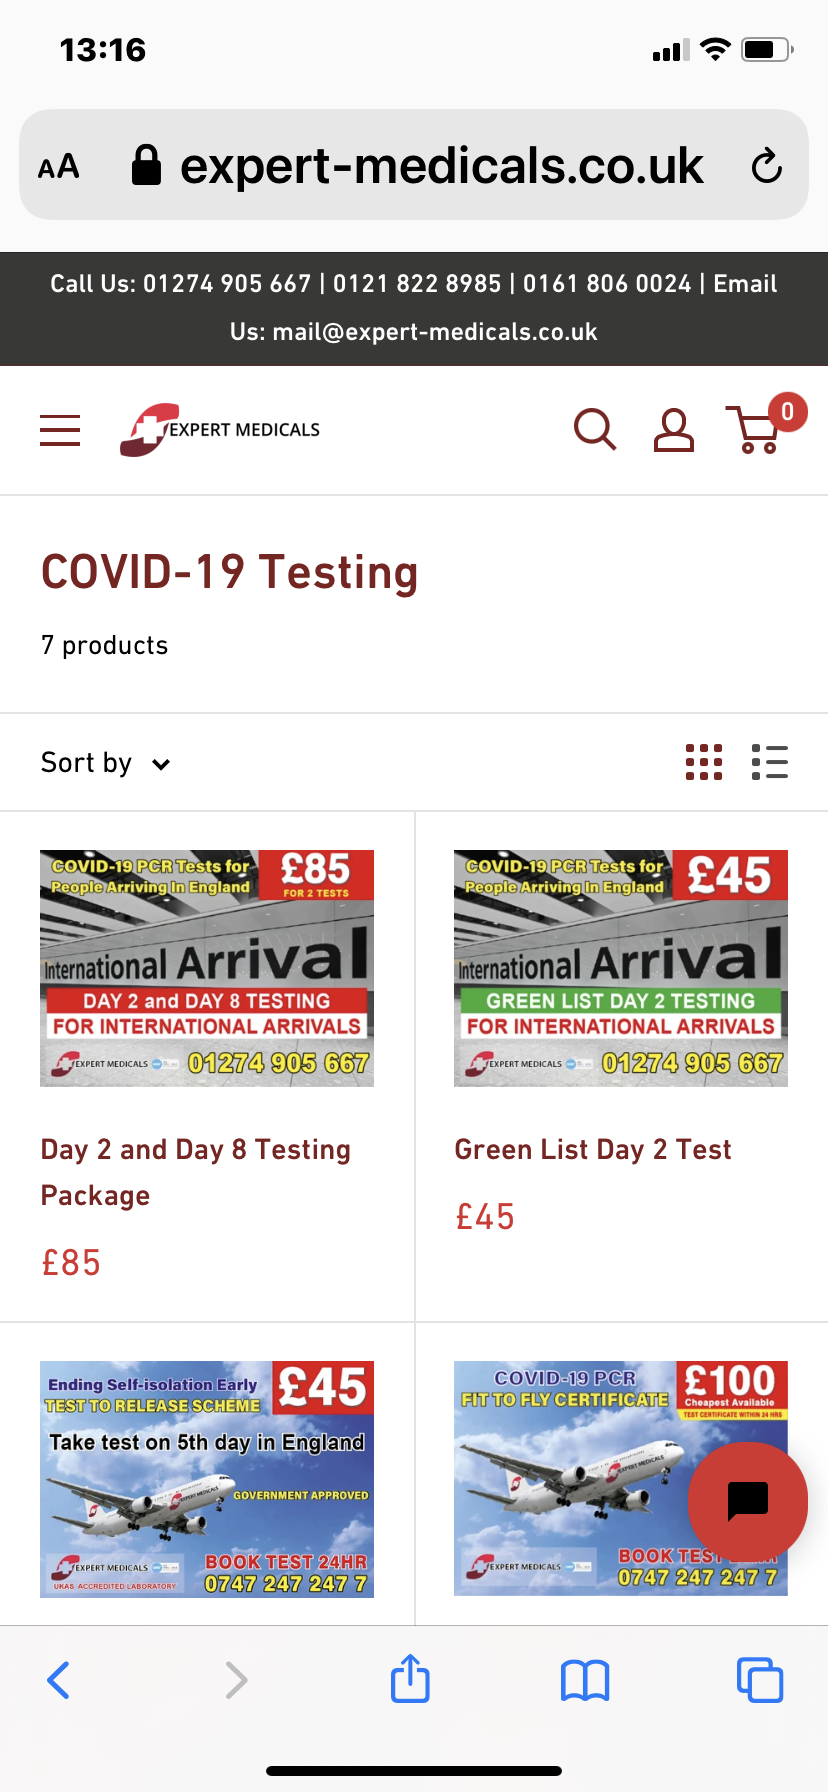Open Green List Day 2 Test link

pos(593,1150)
